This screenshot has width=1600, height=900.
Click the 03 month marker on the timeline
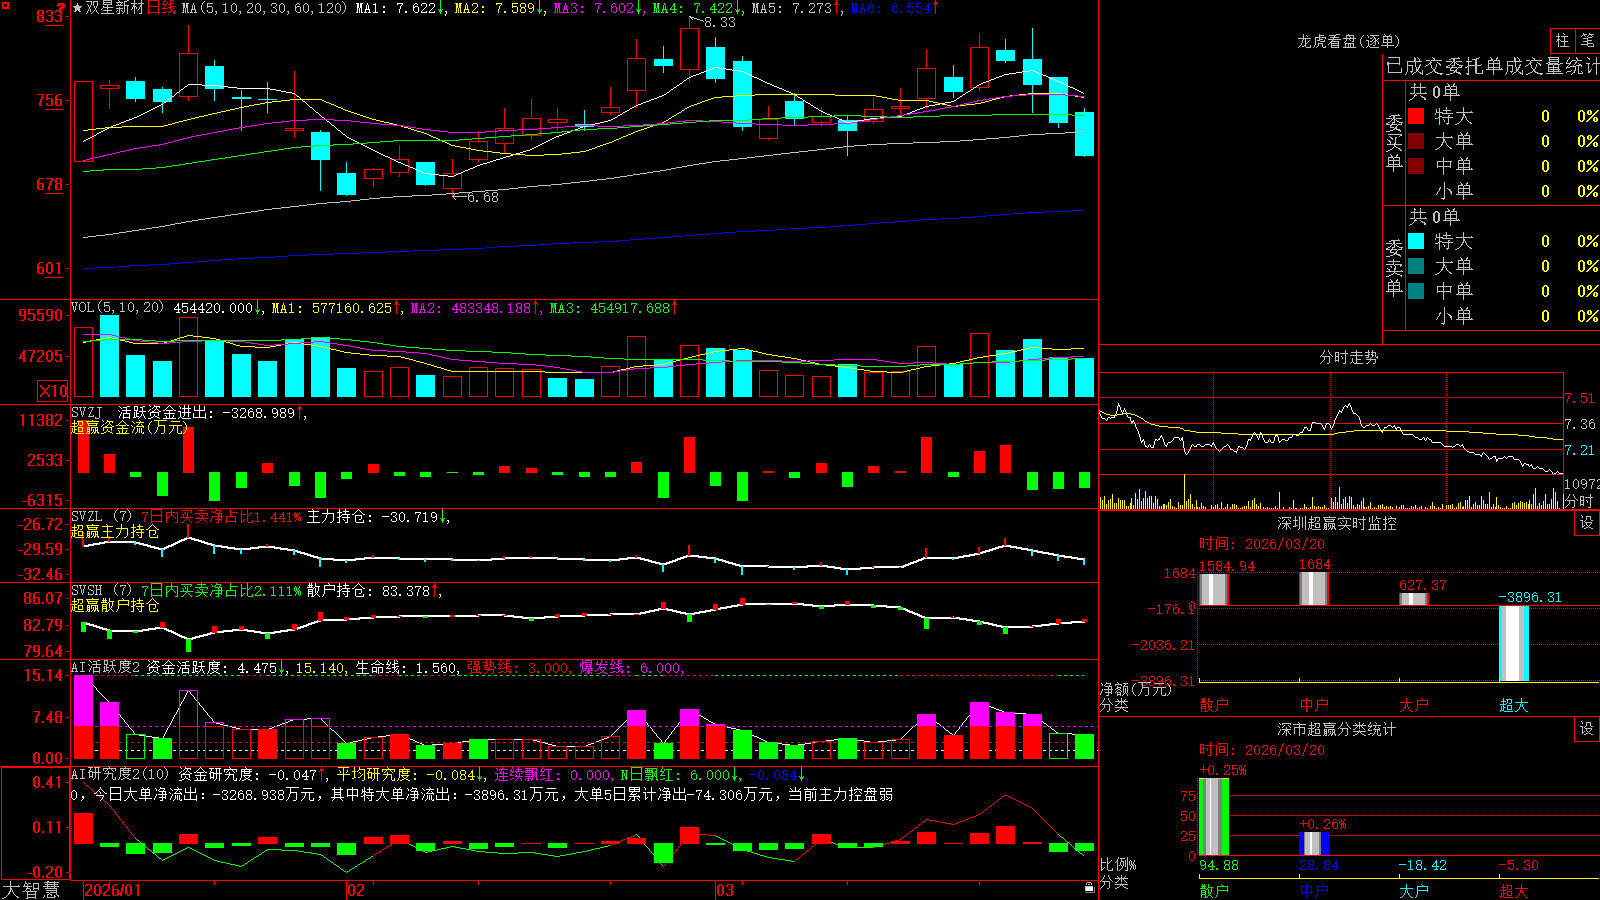[x=725, y=890]
